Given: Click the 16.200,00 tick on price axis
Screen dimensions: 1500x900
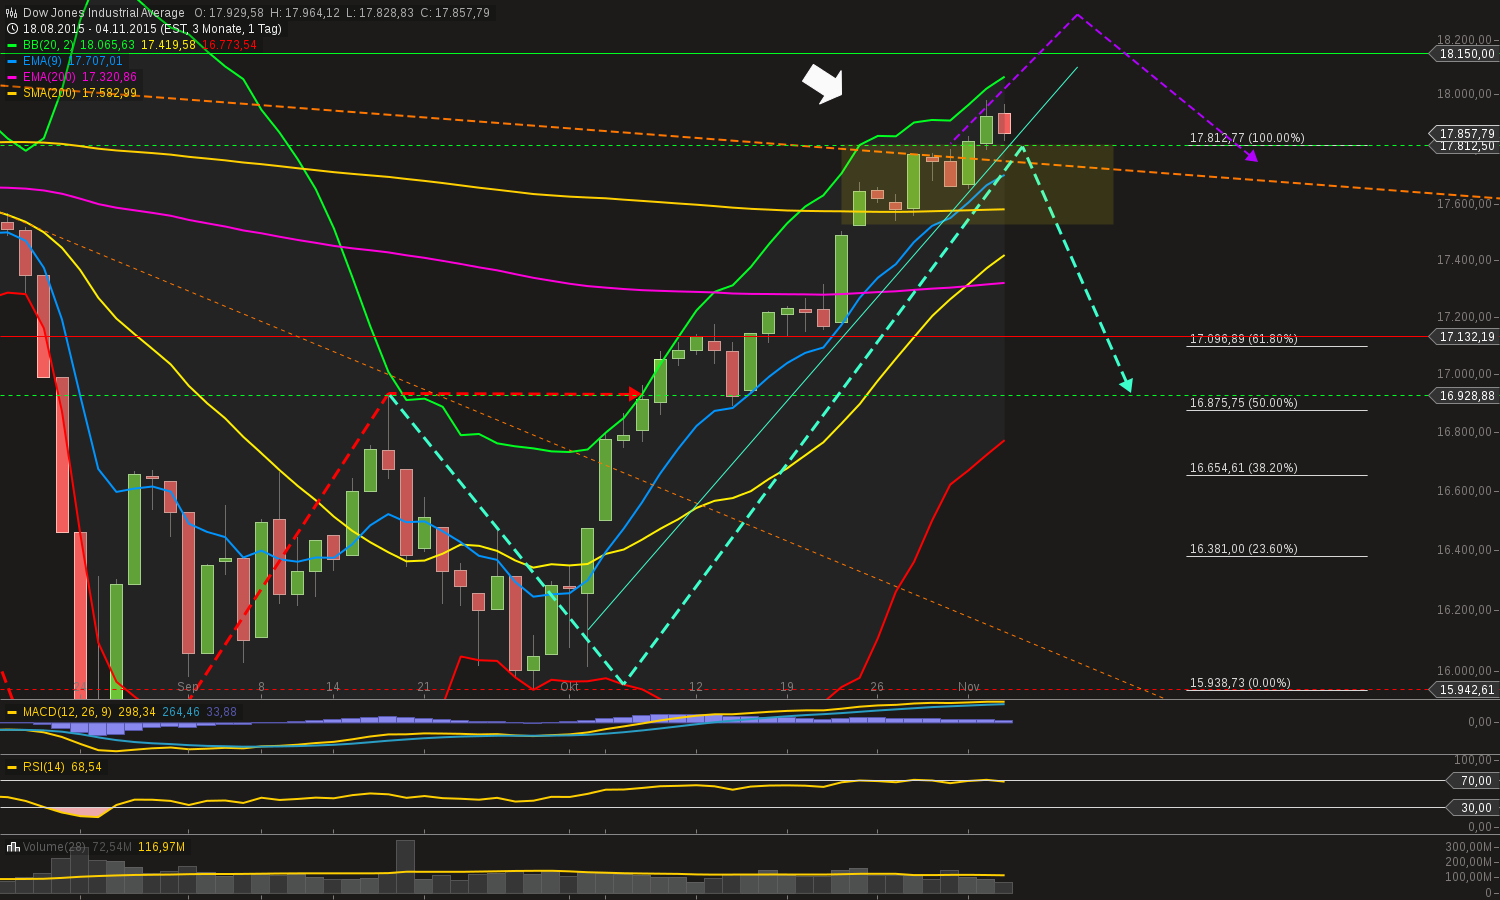Looking at the screenshot, I should [1464, 610].
